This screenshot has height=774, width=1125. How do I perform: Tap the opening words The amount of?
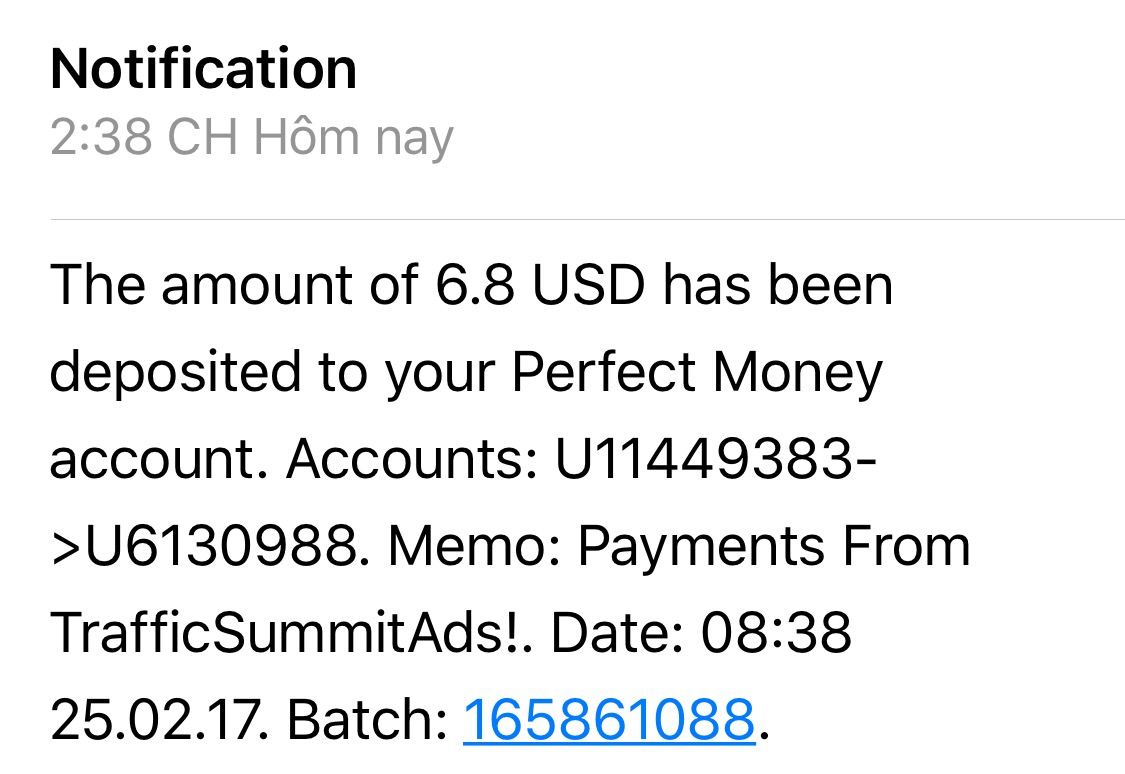(x=234, y=285)
